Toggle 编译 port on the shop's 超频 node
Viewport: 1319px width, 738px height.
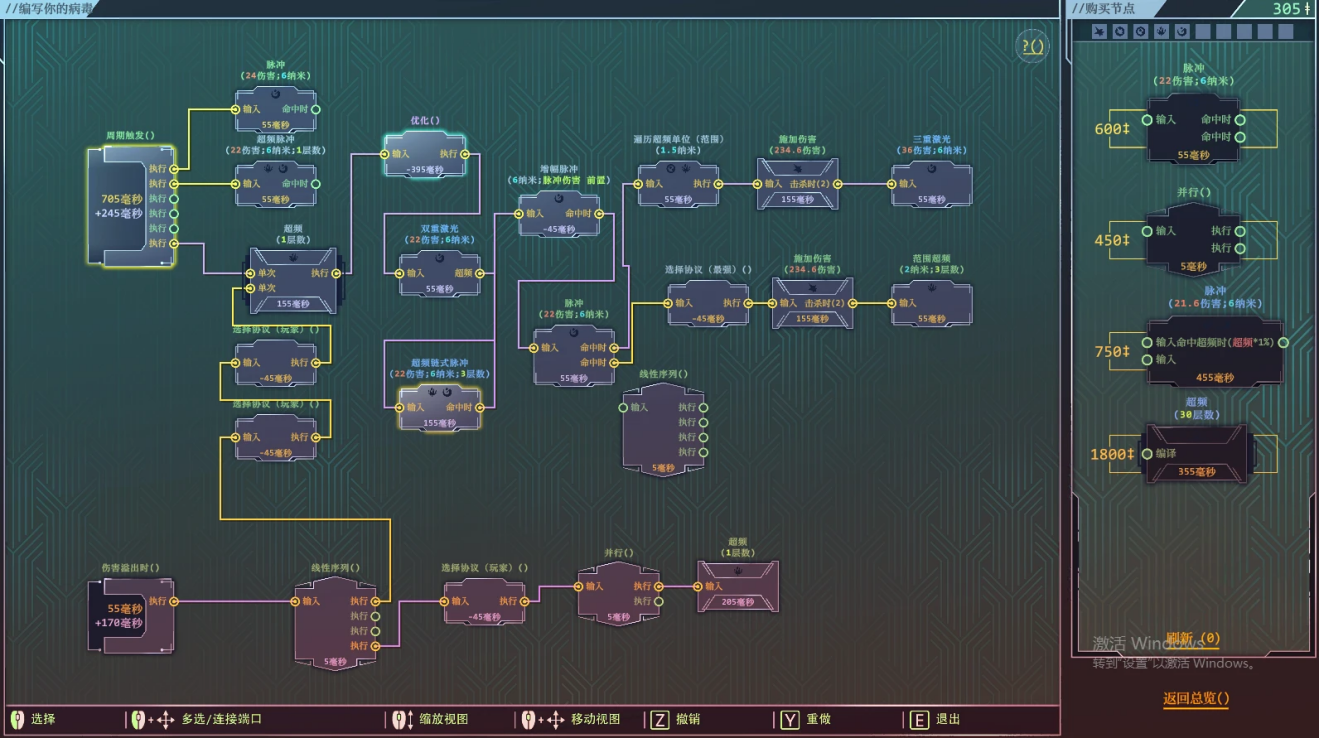pyautogui.click(x=1147, y=454)
